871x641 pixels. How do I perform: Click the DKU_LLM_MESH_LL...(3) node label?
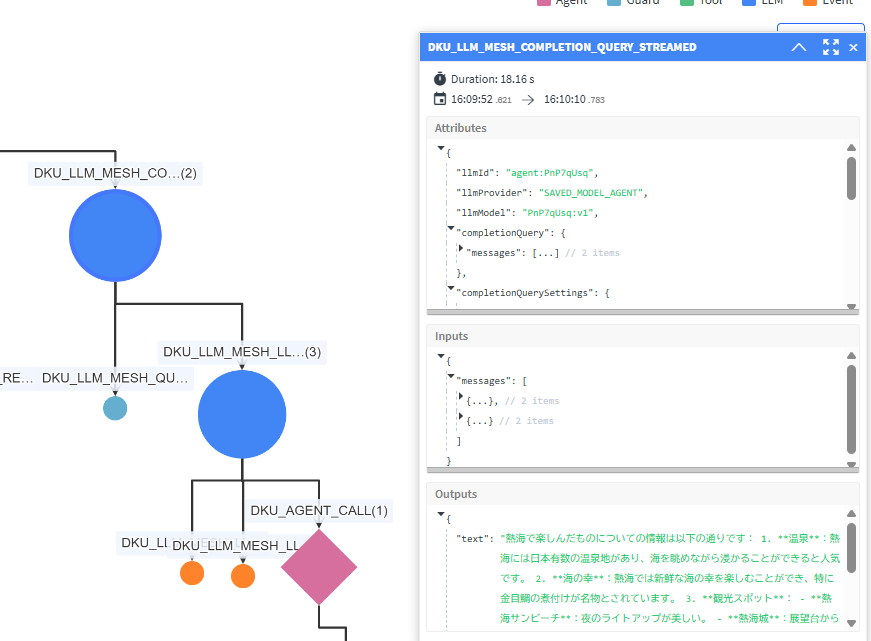pyautogui.click(x=242, y=352)
